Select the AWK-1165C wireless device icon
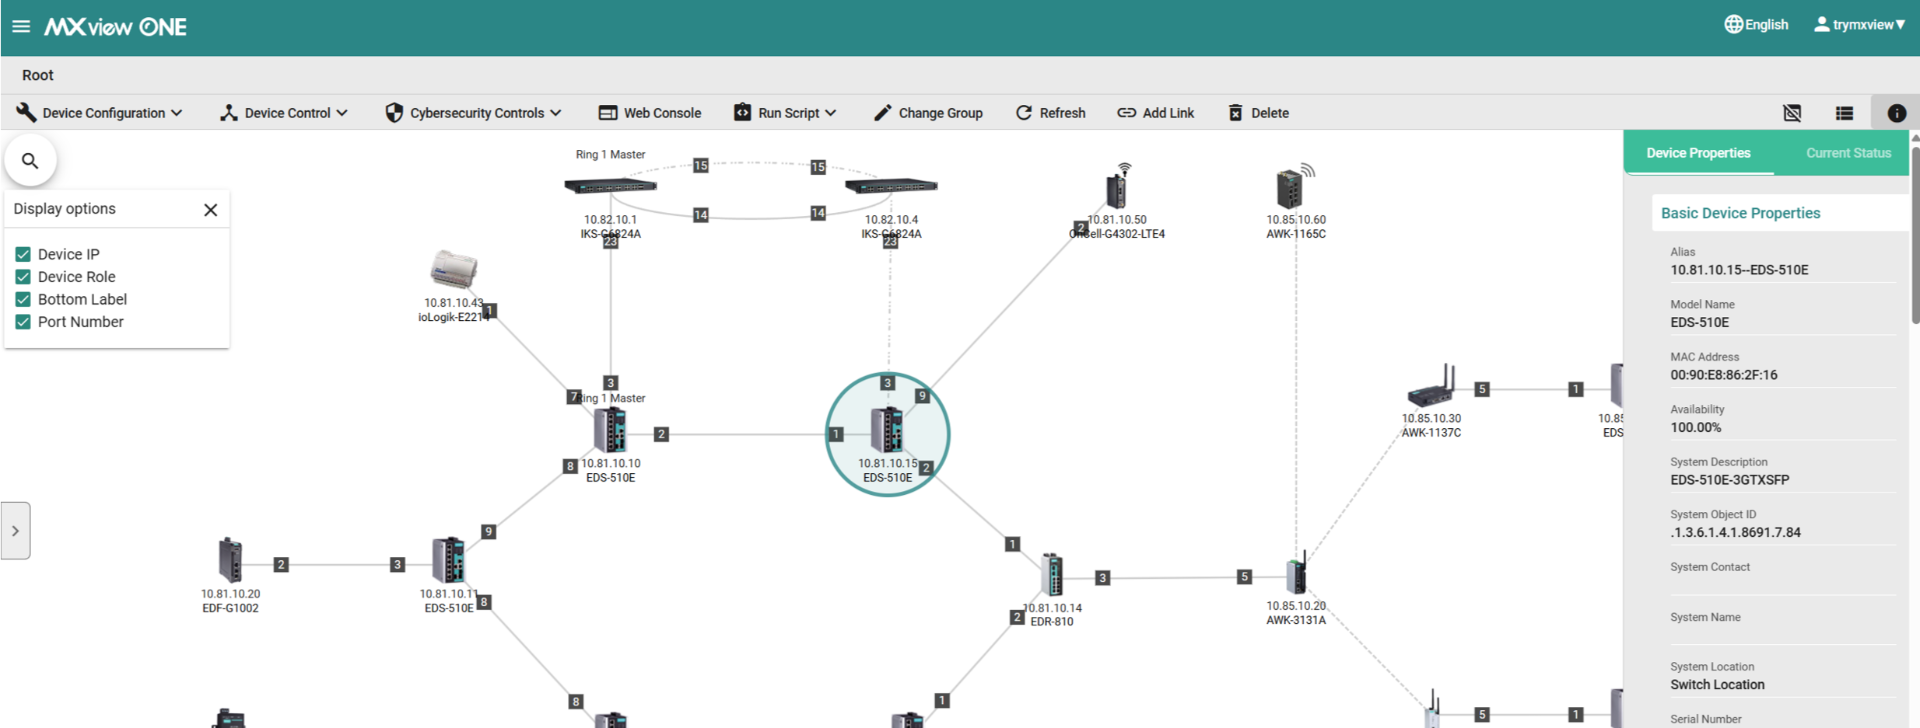Image resolution: width=1920 pixels, height=728 pixels. (1293, 188)
